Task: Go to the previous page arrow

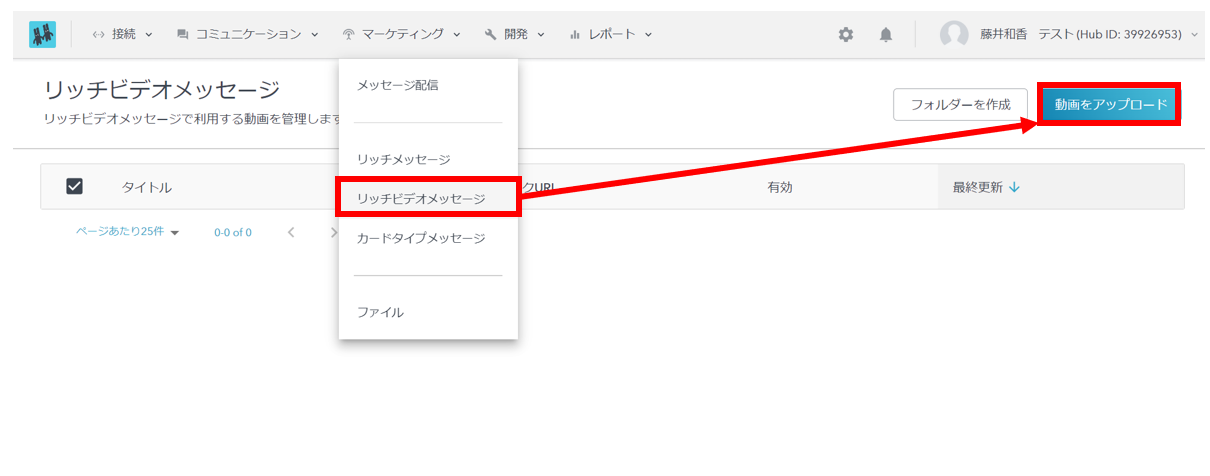Action: [x=291, y=232]
